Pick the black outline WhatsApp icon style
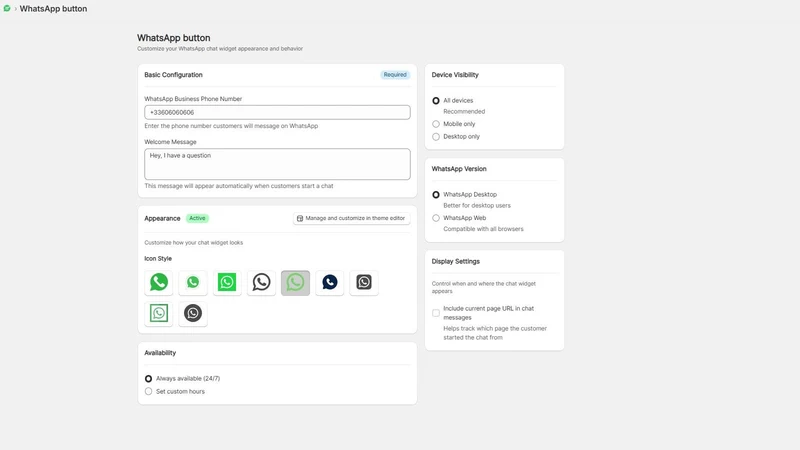The width and height of the screenshot is (800, 450). [x=261, y=282]
